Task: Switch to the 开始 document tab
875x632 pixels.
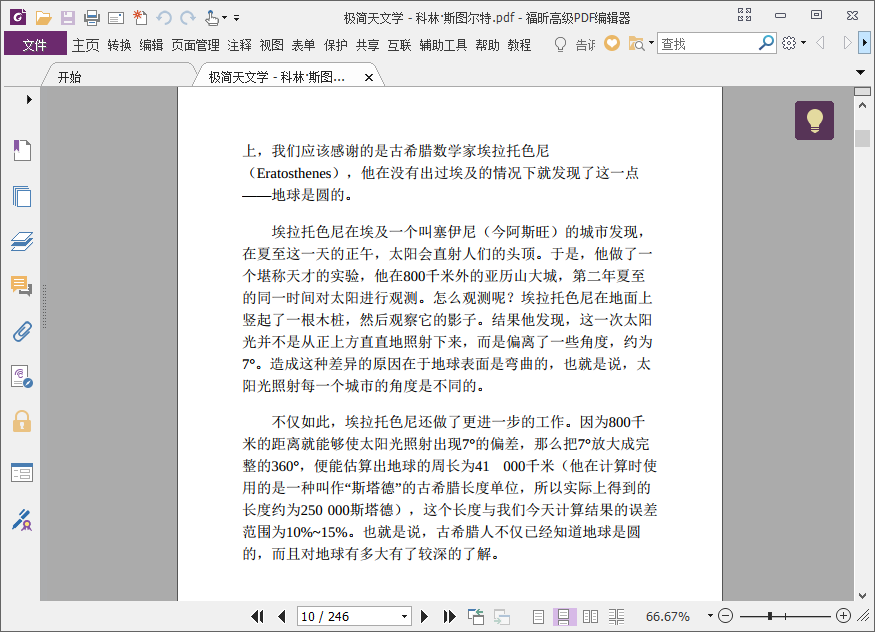Action: [70, 77]
